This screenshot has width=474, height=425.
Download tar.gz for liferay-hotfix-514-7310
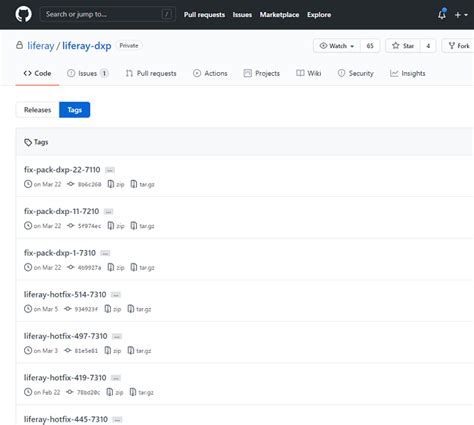click(139, 309)
